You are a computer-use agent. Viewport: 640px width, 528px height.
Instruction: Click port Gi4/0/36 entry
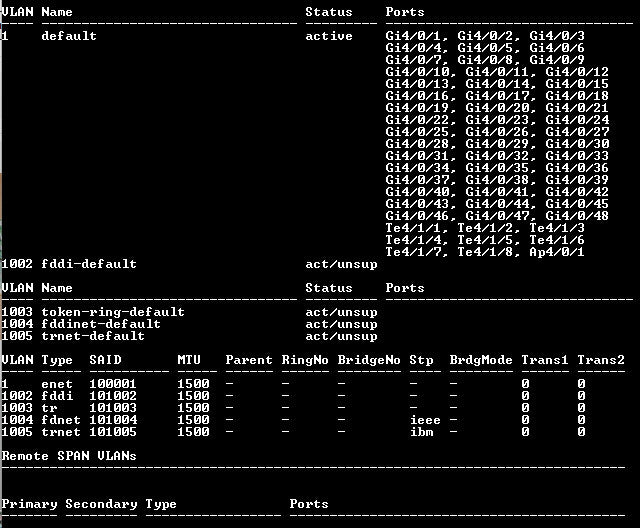pyautogui.click(x=577, y=168)
